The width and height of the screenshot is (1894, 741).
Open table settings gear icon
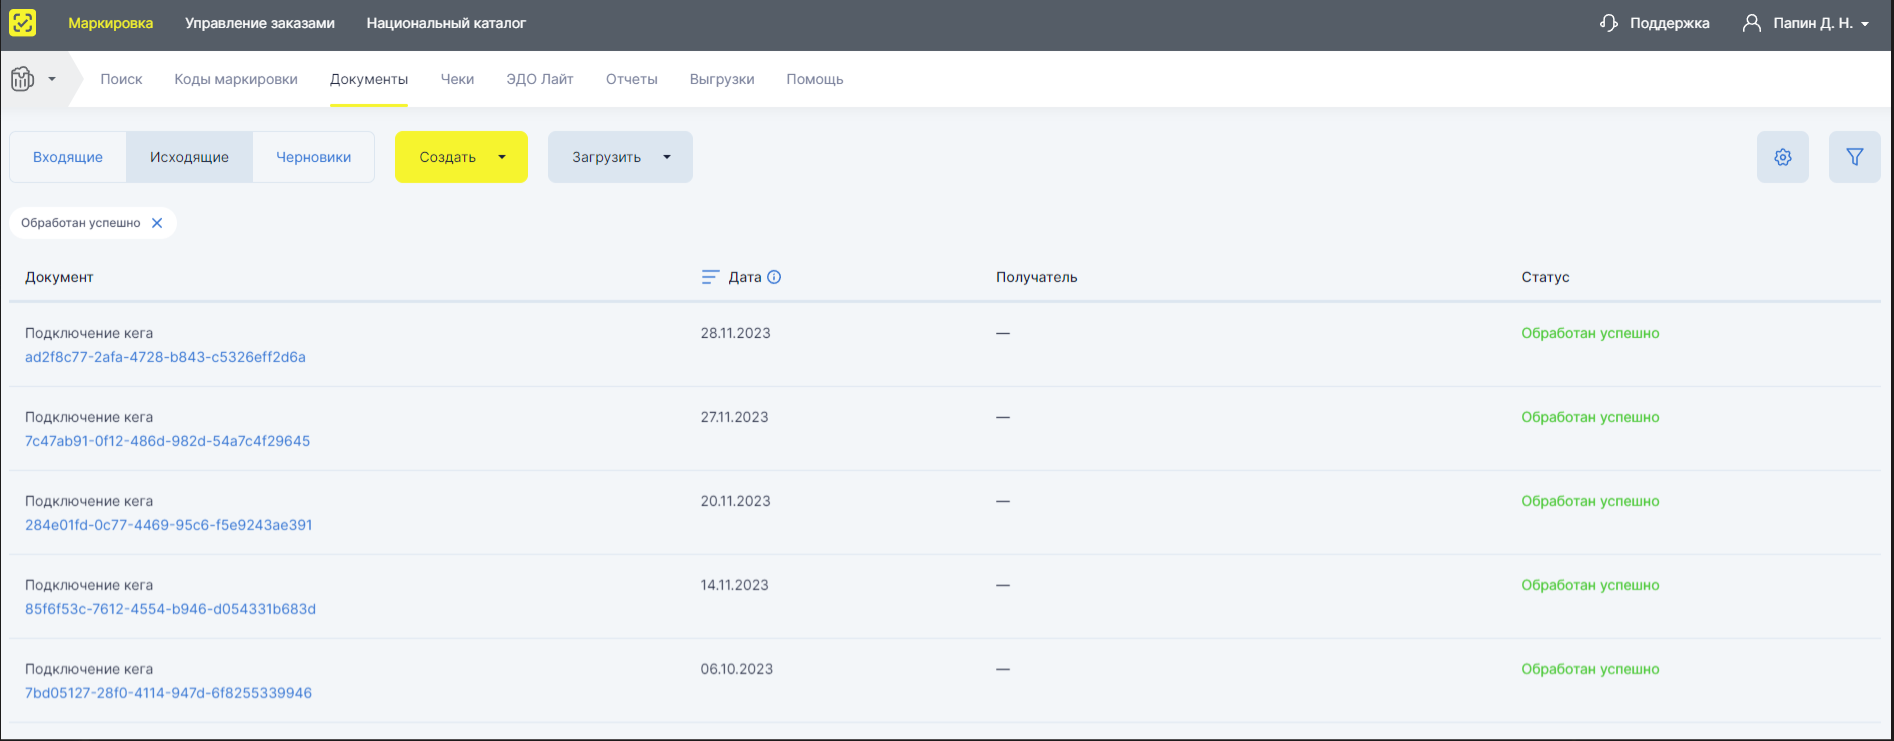point(1782,157)
